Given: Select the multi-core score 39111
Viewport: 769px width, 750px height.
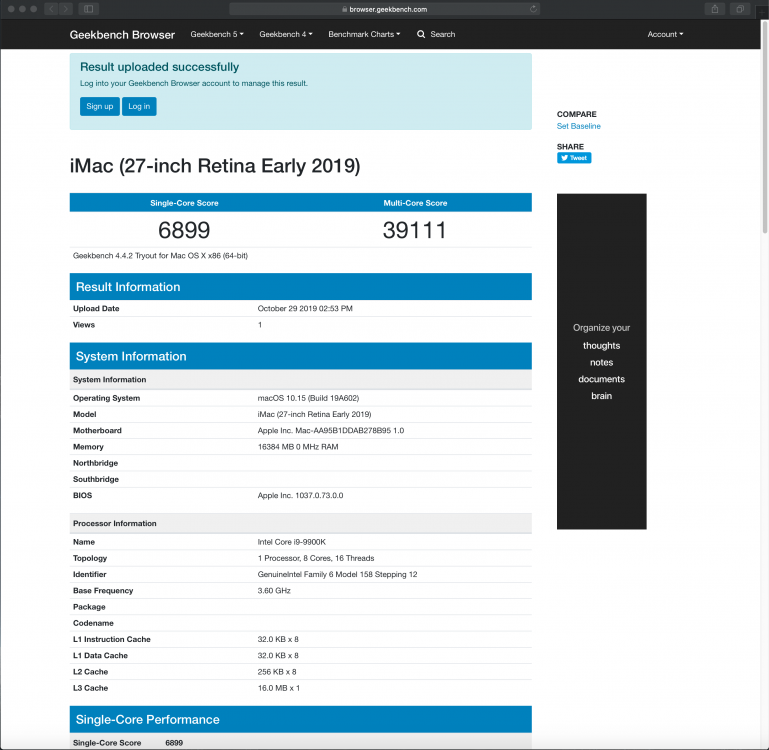Looking at the screenshot, I should [x=415, y=230].
